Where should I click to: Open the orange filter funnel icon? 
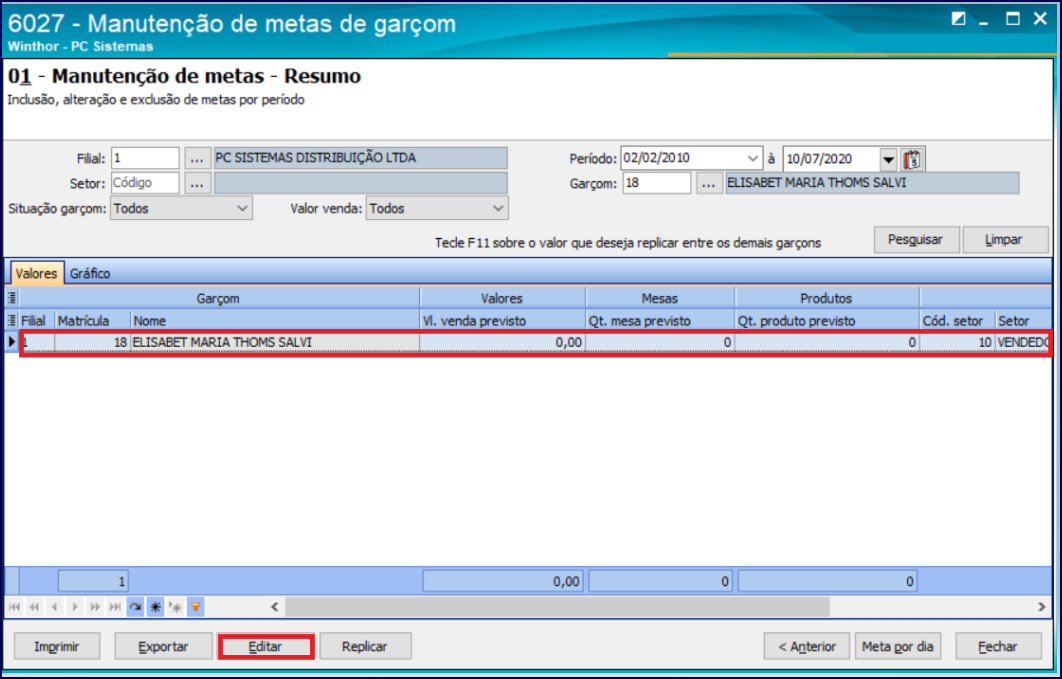pyautogui.click(x=196, y=607)
